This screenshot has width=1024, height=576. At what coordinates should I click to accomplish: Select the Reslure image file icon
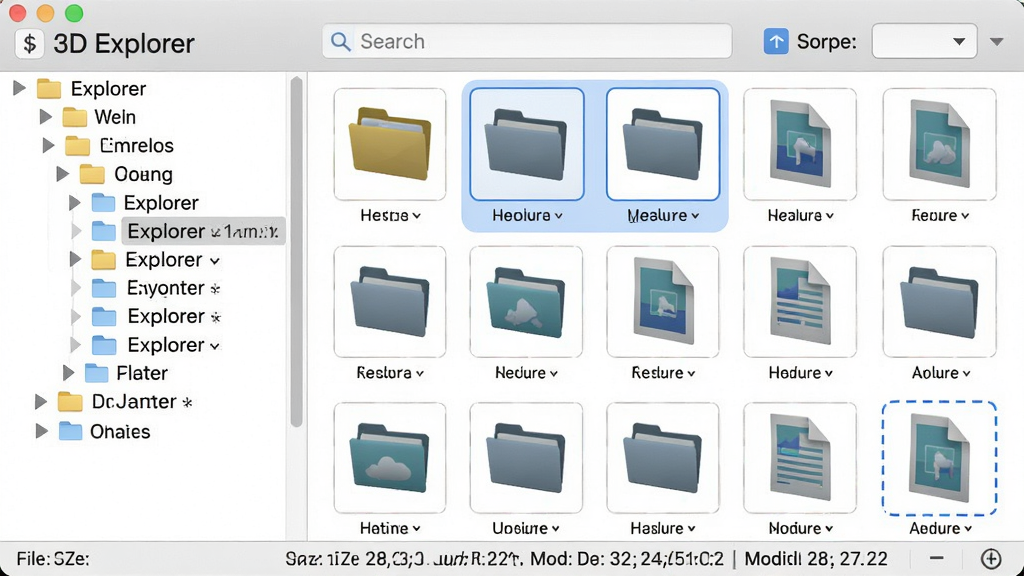pos(663,302)
